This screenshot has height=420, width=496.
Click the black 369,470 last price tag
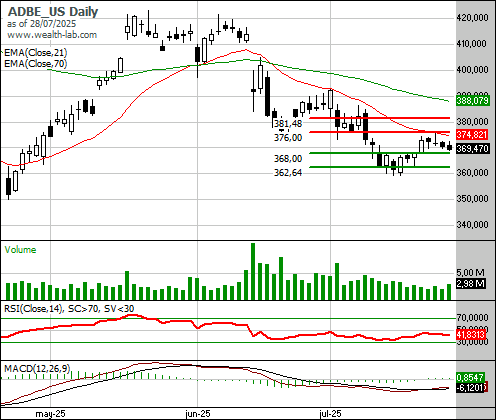point(473,149)
